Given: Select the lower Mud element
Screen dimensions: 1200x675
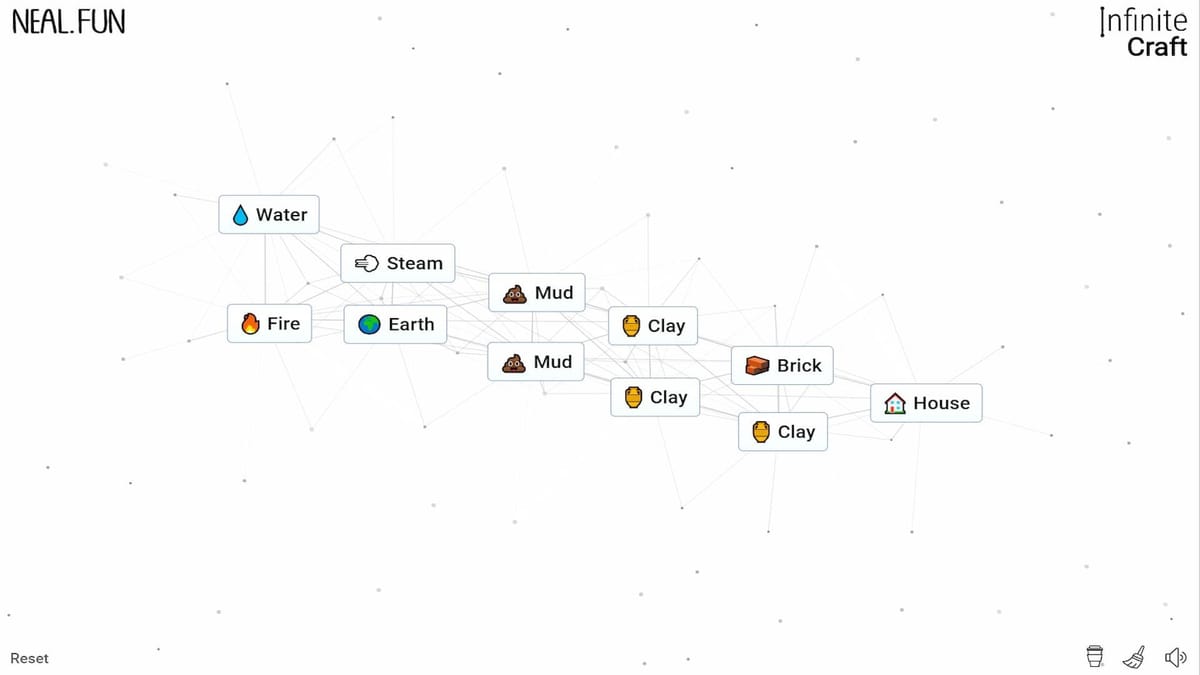Looking at the screenshot, I should click(x=536, y=362).
